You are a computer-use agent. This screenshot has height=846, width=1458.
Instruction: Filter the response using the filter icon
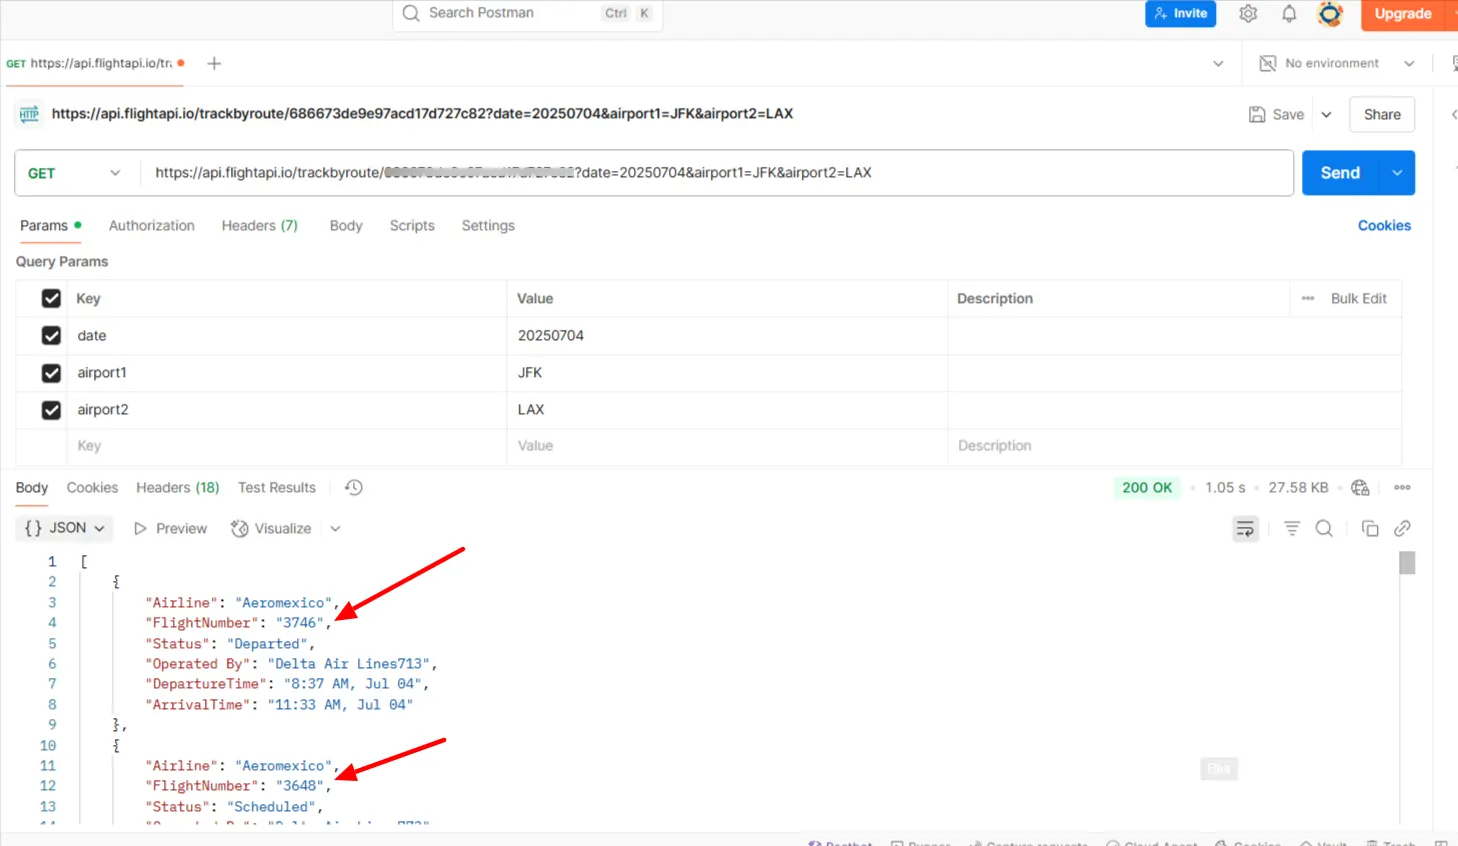pyautogui.click(x=1292, y=529)
